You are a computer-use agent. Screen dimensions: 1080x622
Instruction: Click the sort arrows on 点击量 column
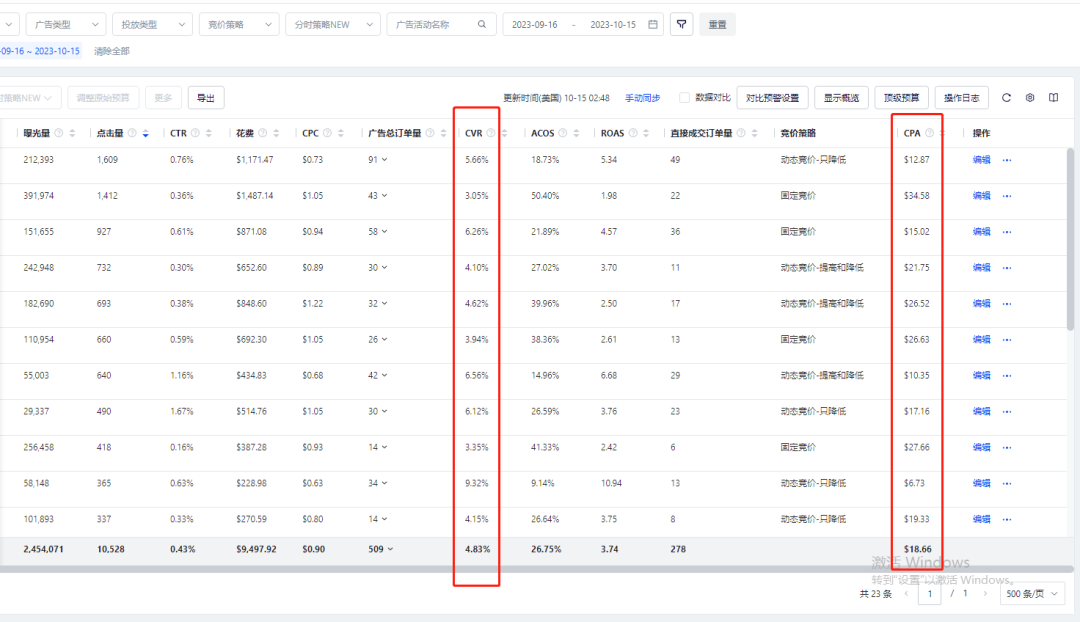coord(146,133)
